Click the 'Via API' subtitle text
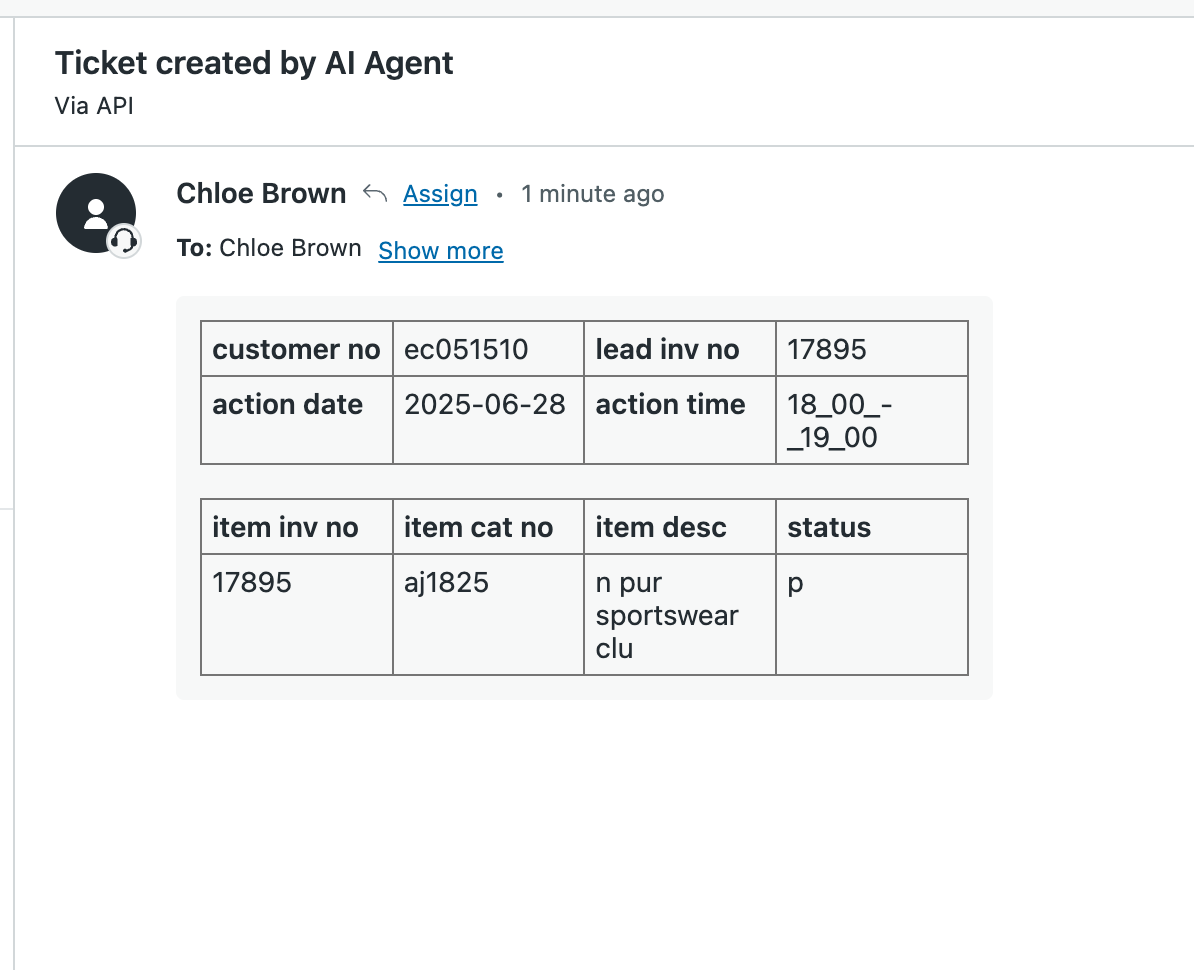The height and width of the screenshot is (970, 1194). [94, 105]
